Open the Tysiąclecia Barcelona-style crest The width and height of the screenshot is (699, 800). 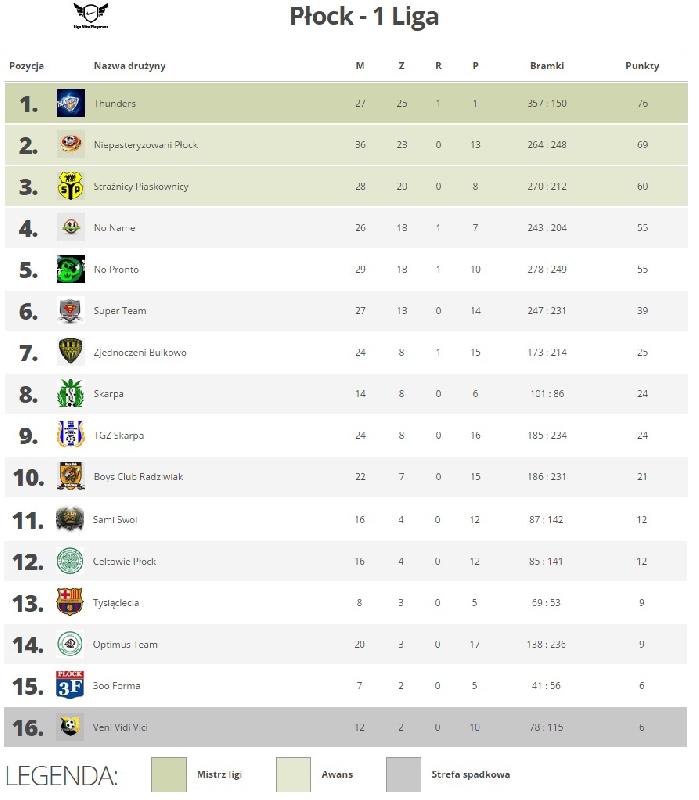[x=70, y=602]
